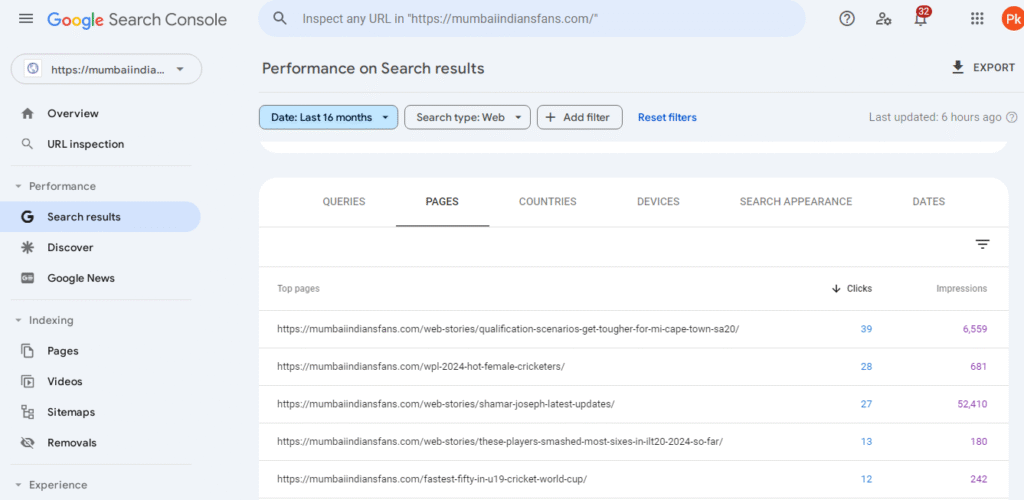The image size is (1024, 500).
Task: Click the Add filter button
Action: 579,117
